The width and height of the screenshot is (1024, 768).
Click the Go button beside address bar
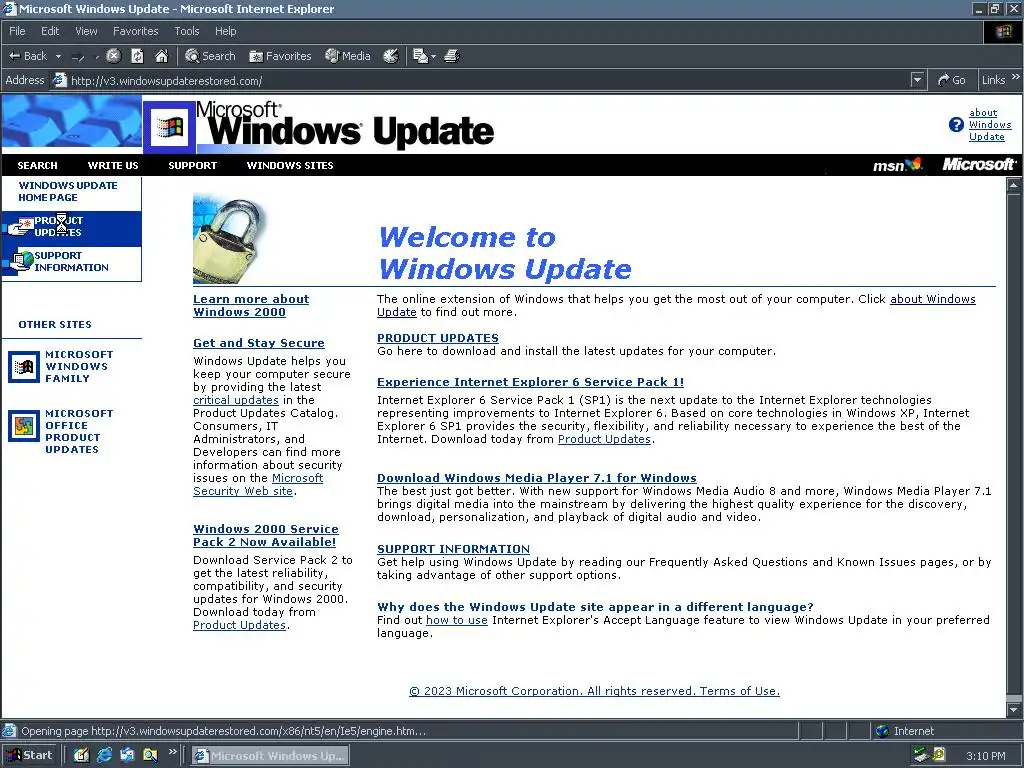tap(952, 80)
